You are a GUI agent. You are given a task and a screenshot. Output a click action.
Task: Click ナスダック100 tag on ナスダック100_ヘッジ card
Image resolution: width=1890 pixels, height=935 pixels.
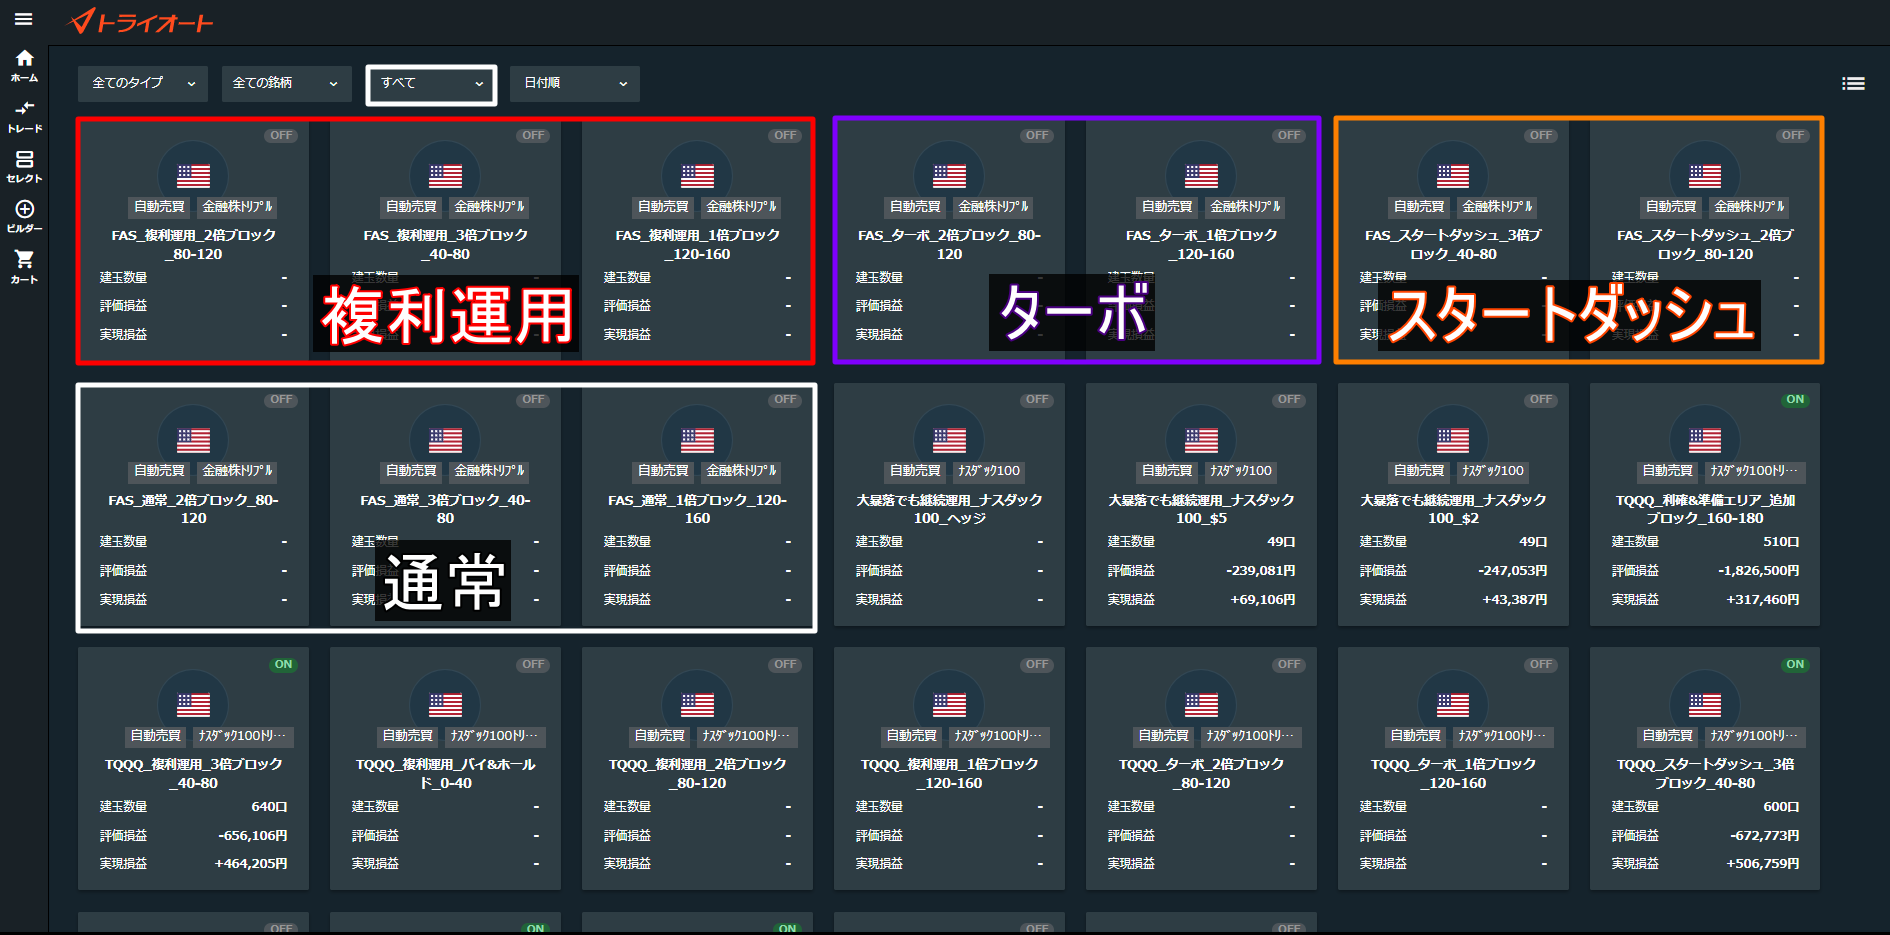click(x=989, y=471)
